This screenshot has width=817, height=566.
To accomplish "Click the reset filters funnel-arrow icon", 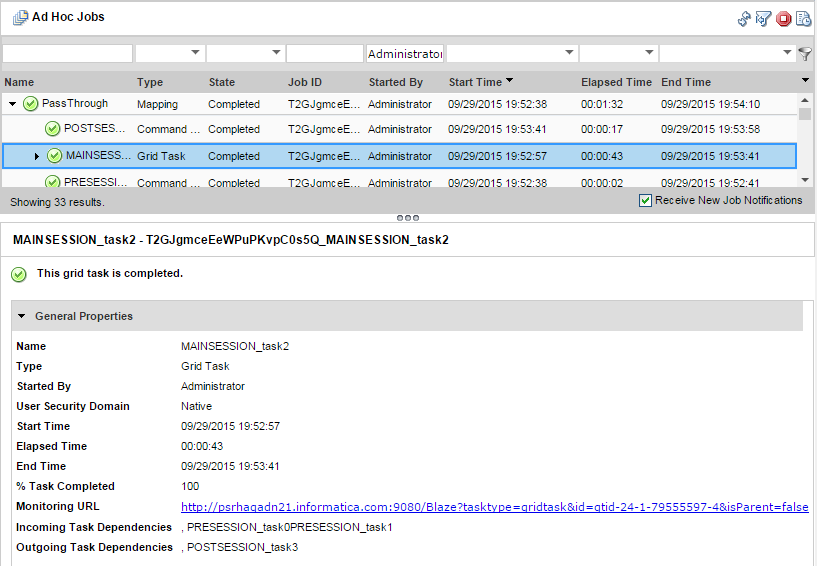I will (x=763, y=18).
